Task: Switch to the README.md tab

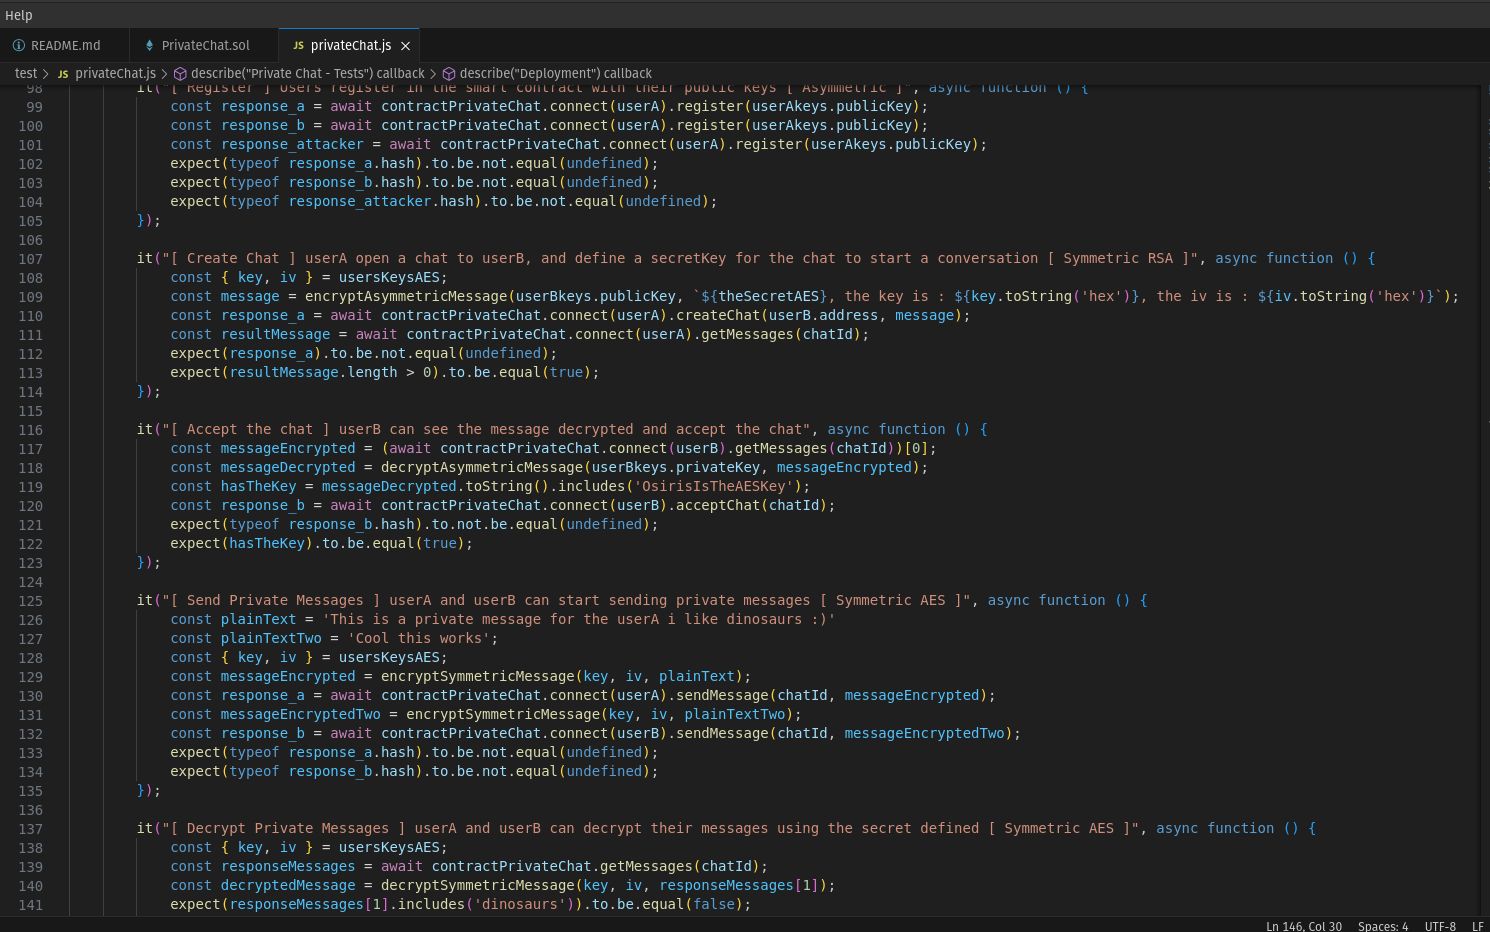Action: [65, 45]
